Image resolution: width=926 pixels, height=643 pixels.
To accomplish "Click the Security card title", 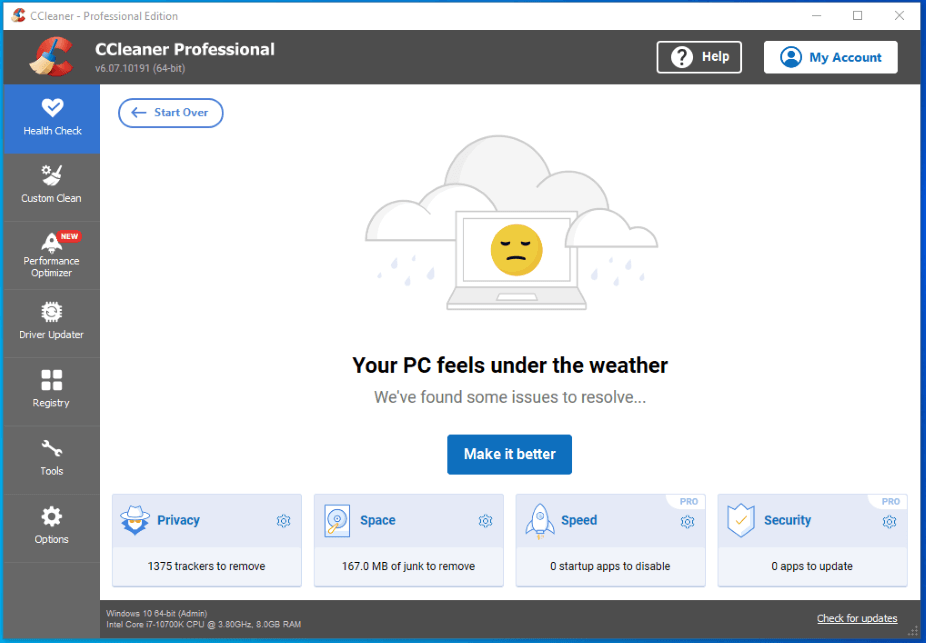I will pos(787,520).
